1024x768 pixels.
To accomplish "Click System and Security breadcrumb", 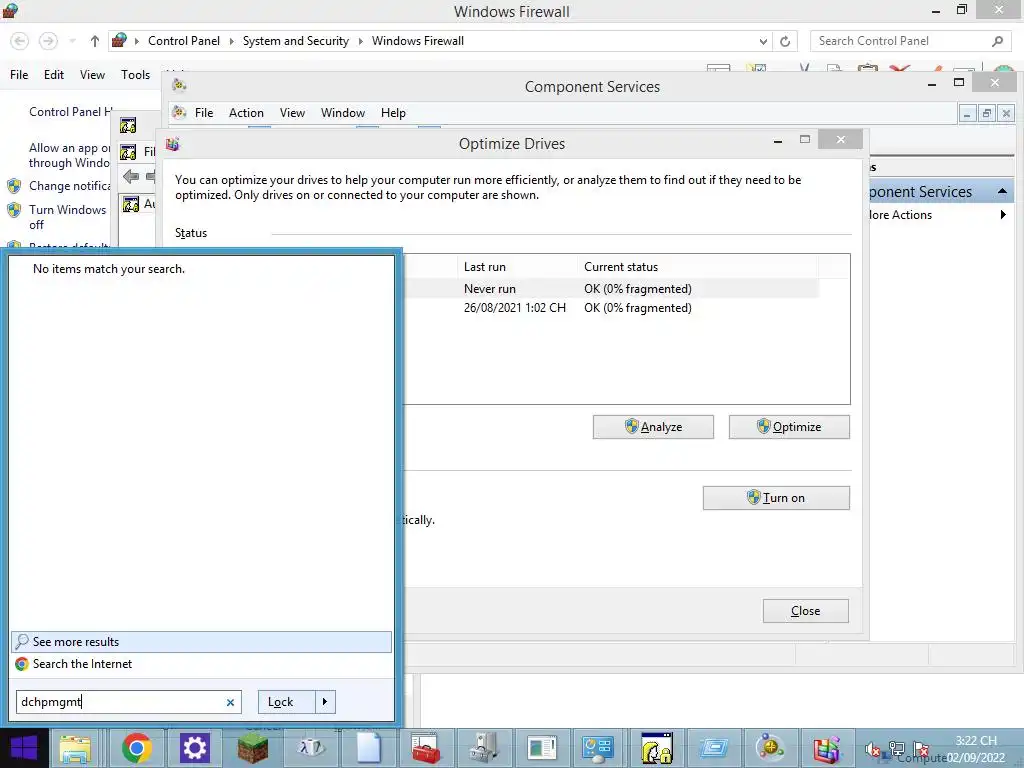I will [x=296, y=41].
